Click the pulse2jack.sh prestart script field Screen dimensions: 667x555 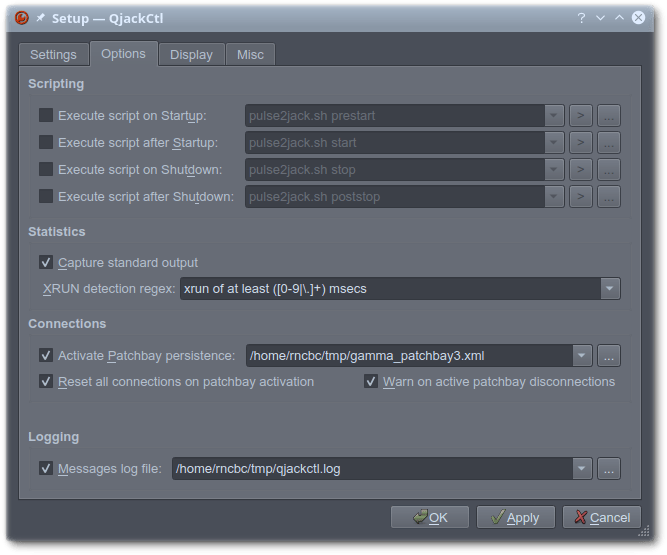(x=395, y=116)
